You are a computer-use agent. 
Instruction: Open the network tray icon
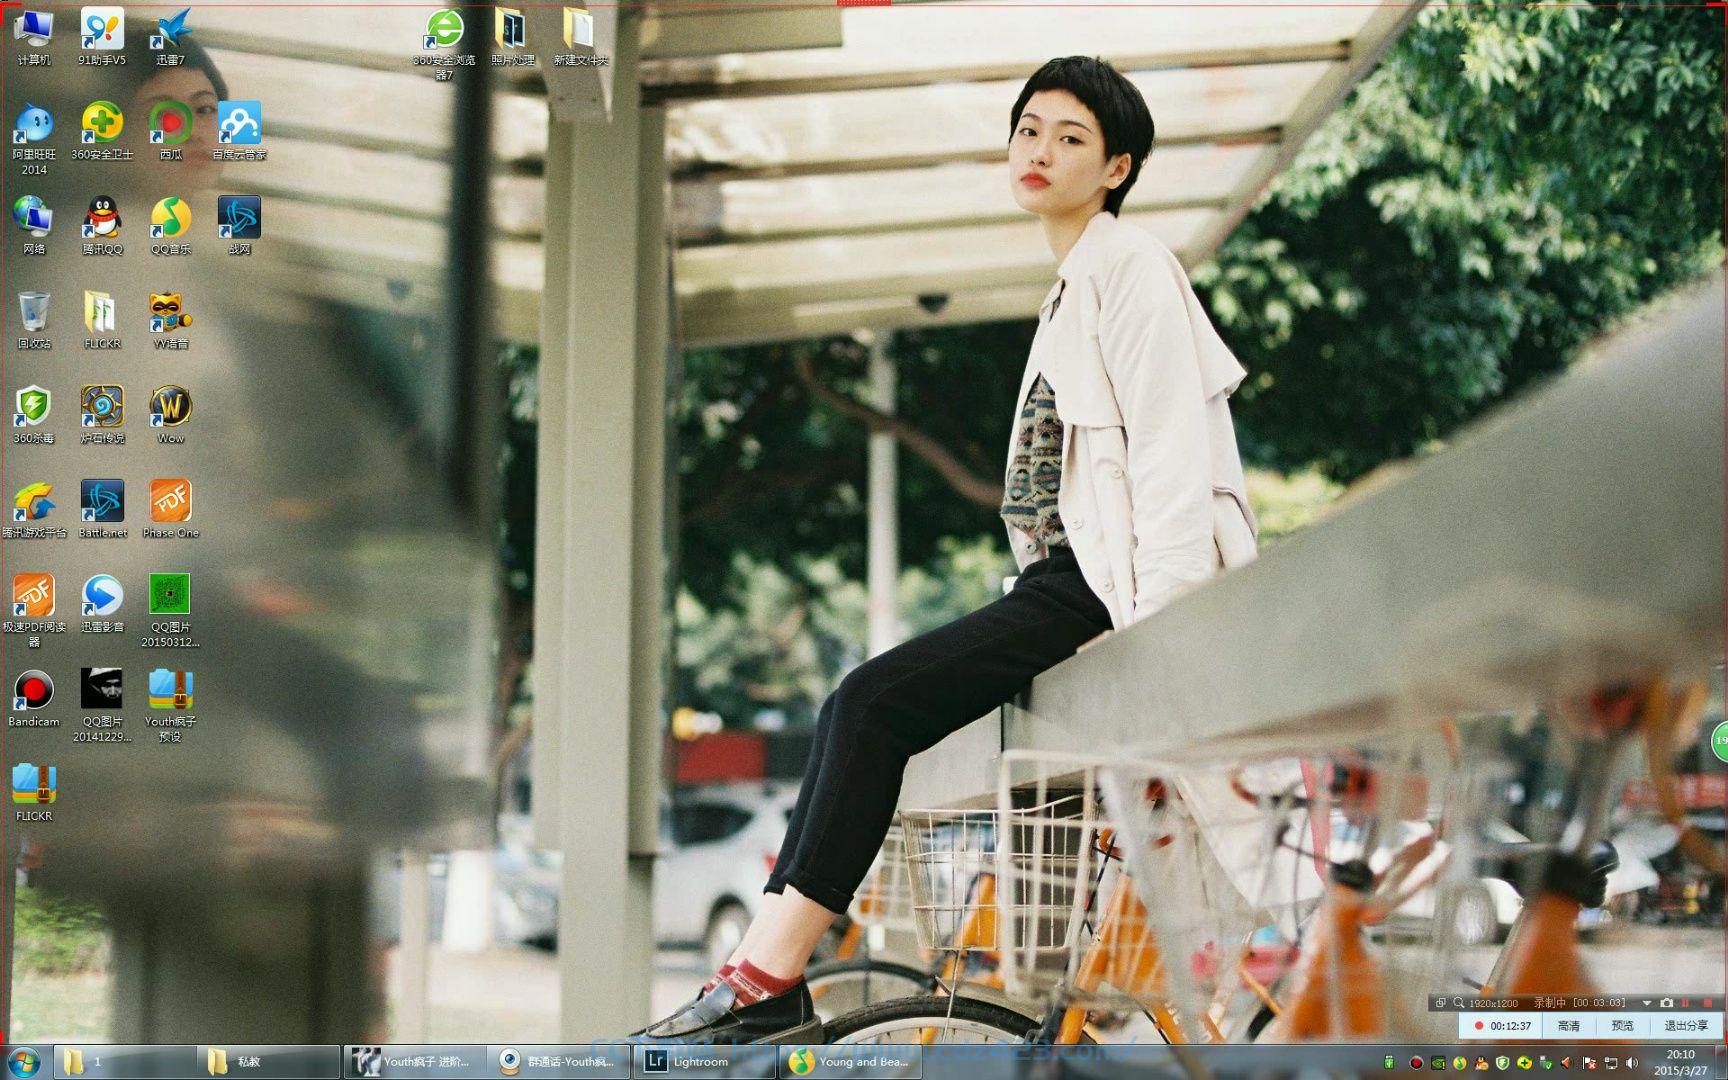pyautogui.click(x=1611, y=1063)
